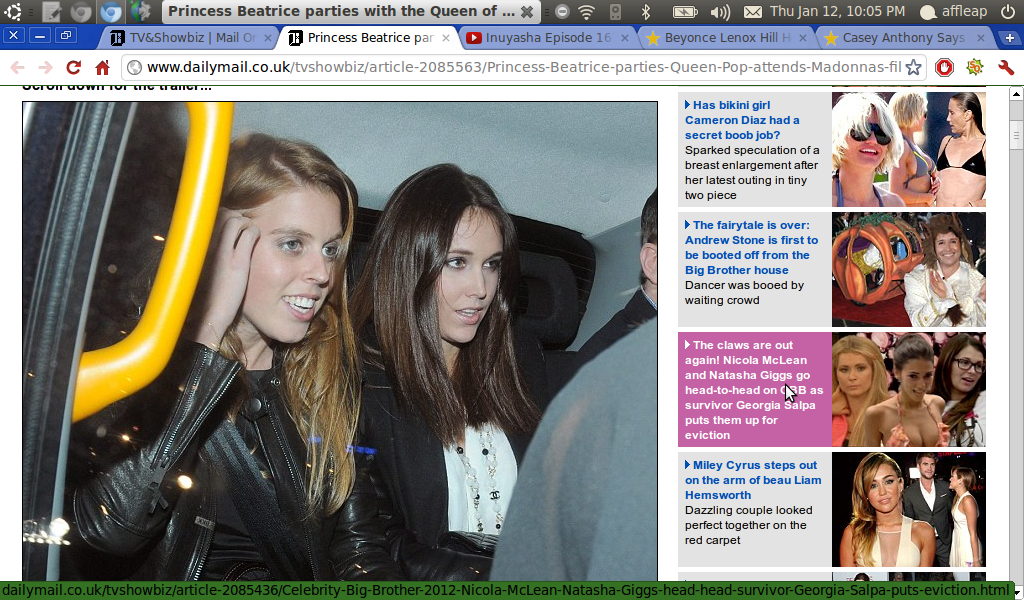Click the Andrew Stone pumpkin carriage thumbnail

point(908,269)
